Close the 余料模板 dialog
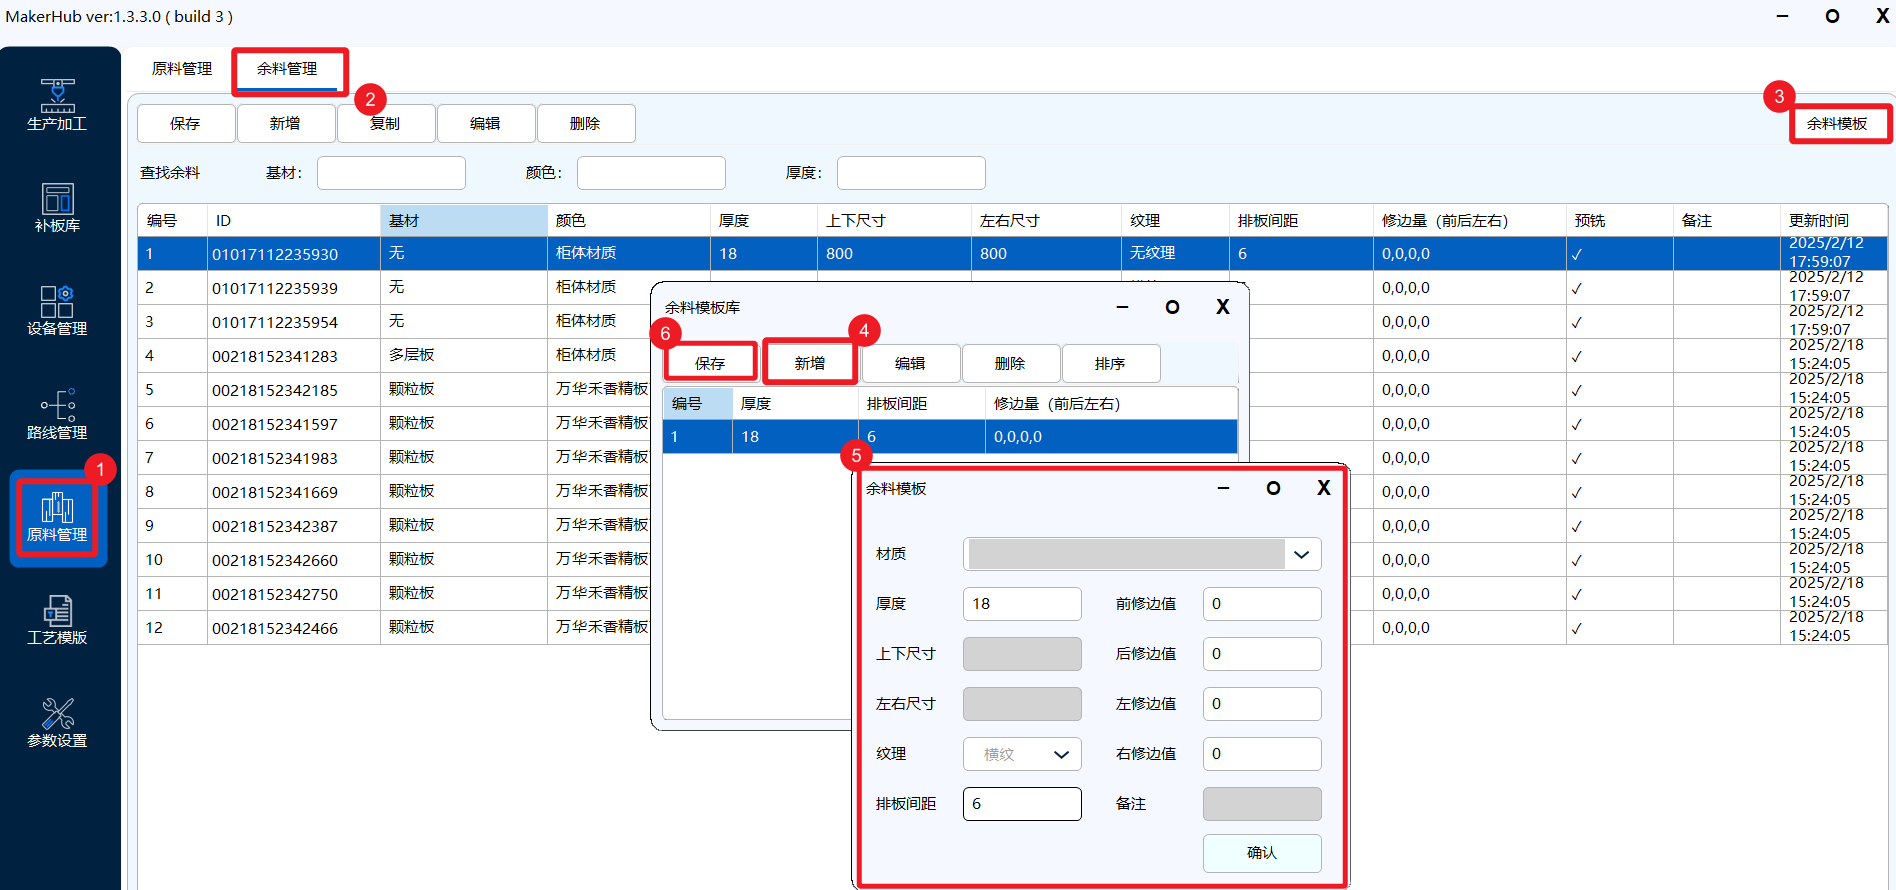Viewport: 1896px width, 890px height. [1323, 488]
